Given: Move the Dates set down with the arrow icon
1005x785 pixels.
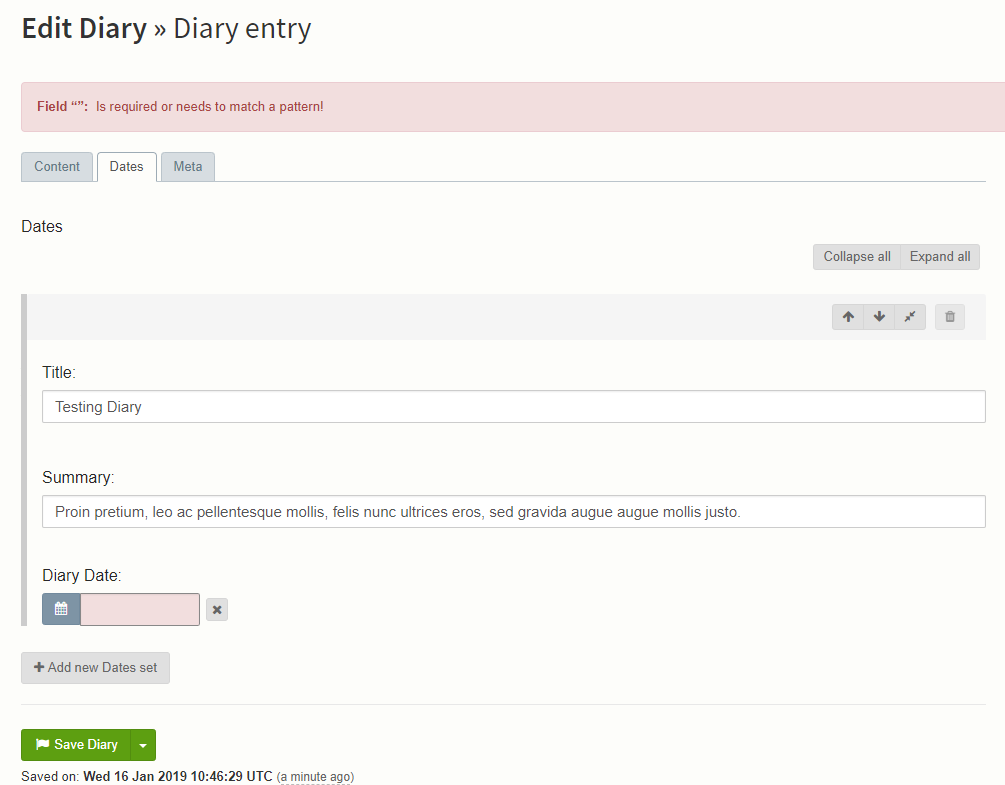Looking at the screenshot, I should pyautogui.click(x=878, y=316).
